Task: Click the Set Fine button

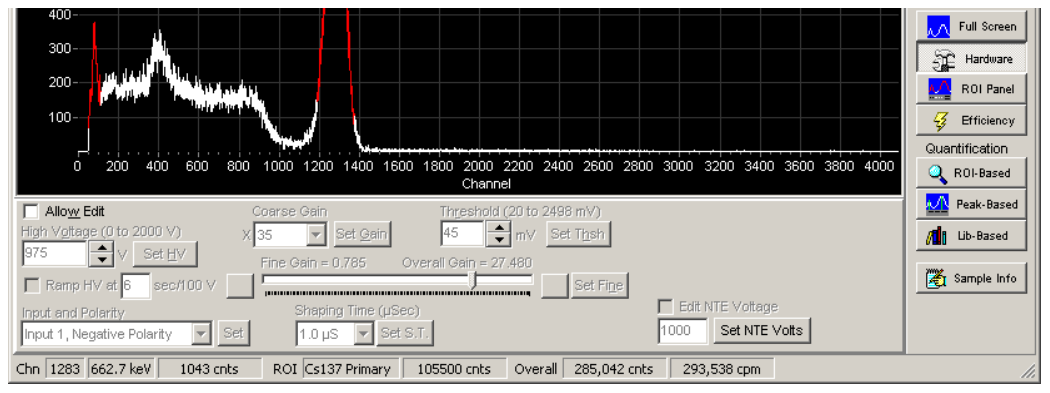Action: [599, 285]
